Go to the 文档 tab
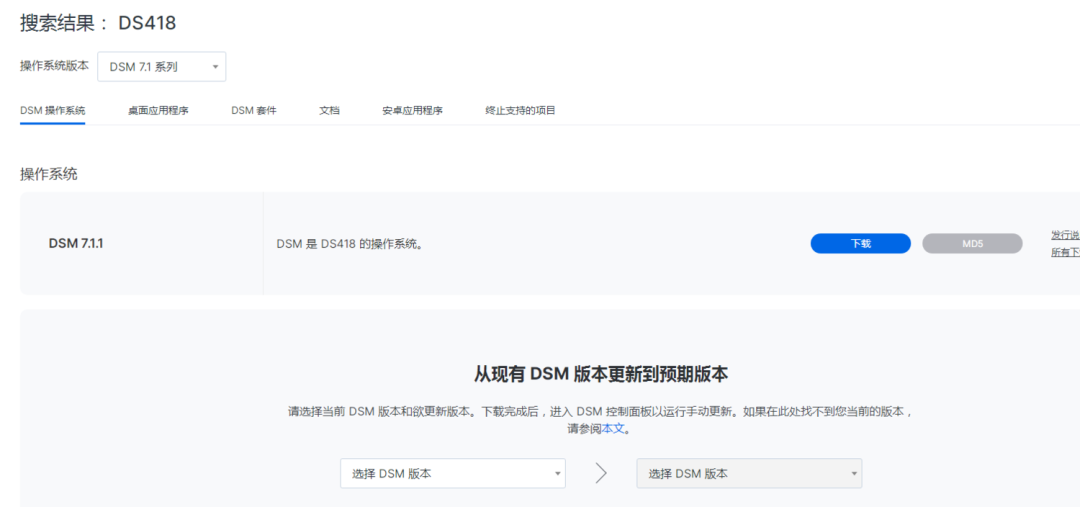 click(x=329, y=111)
